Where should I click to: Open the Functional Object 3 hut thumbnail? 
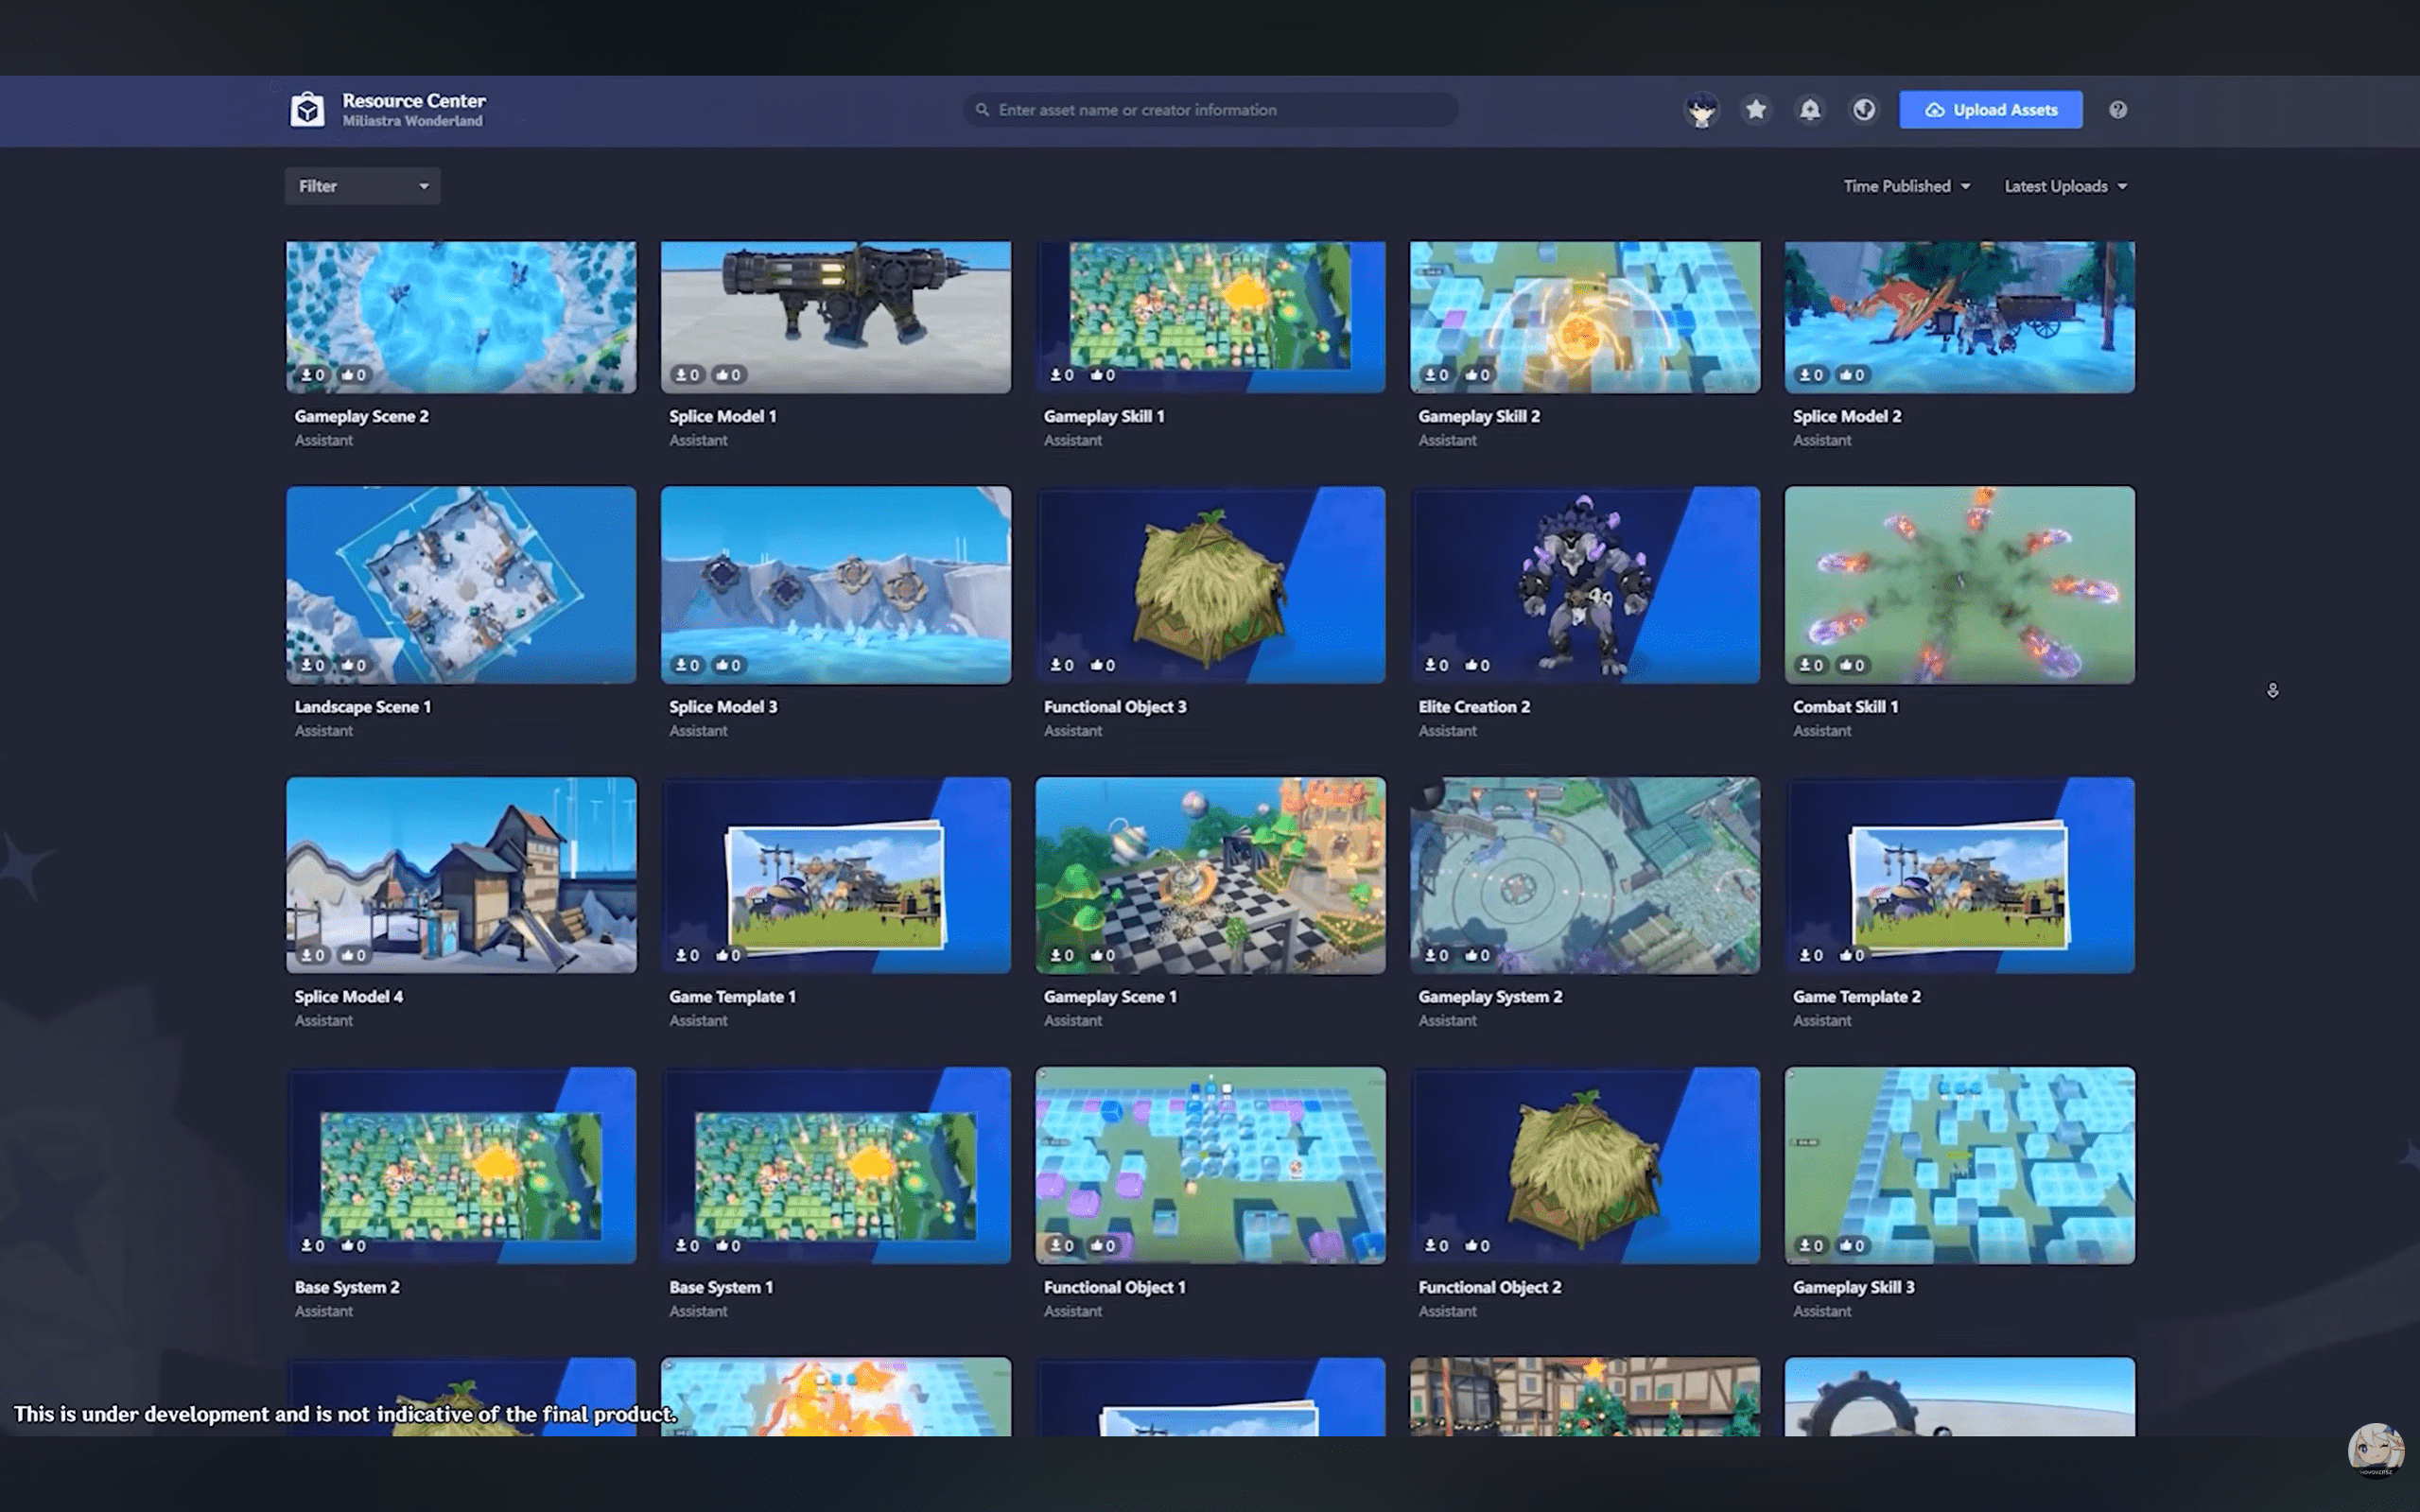pyautogui.click(x=1210, y=585)
